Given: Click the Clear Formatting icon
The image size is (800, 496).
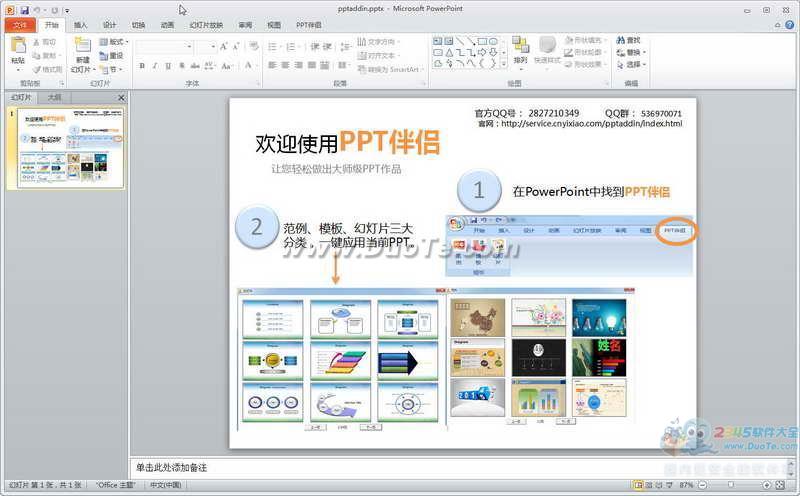Looking at the screenshot, I should pyautogui.click(x=254, y=47).
